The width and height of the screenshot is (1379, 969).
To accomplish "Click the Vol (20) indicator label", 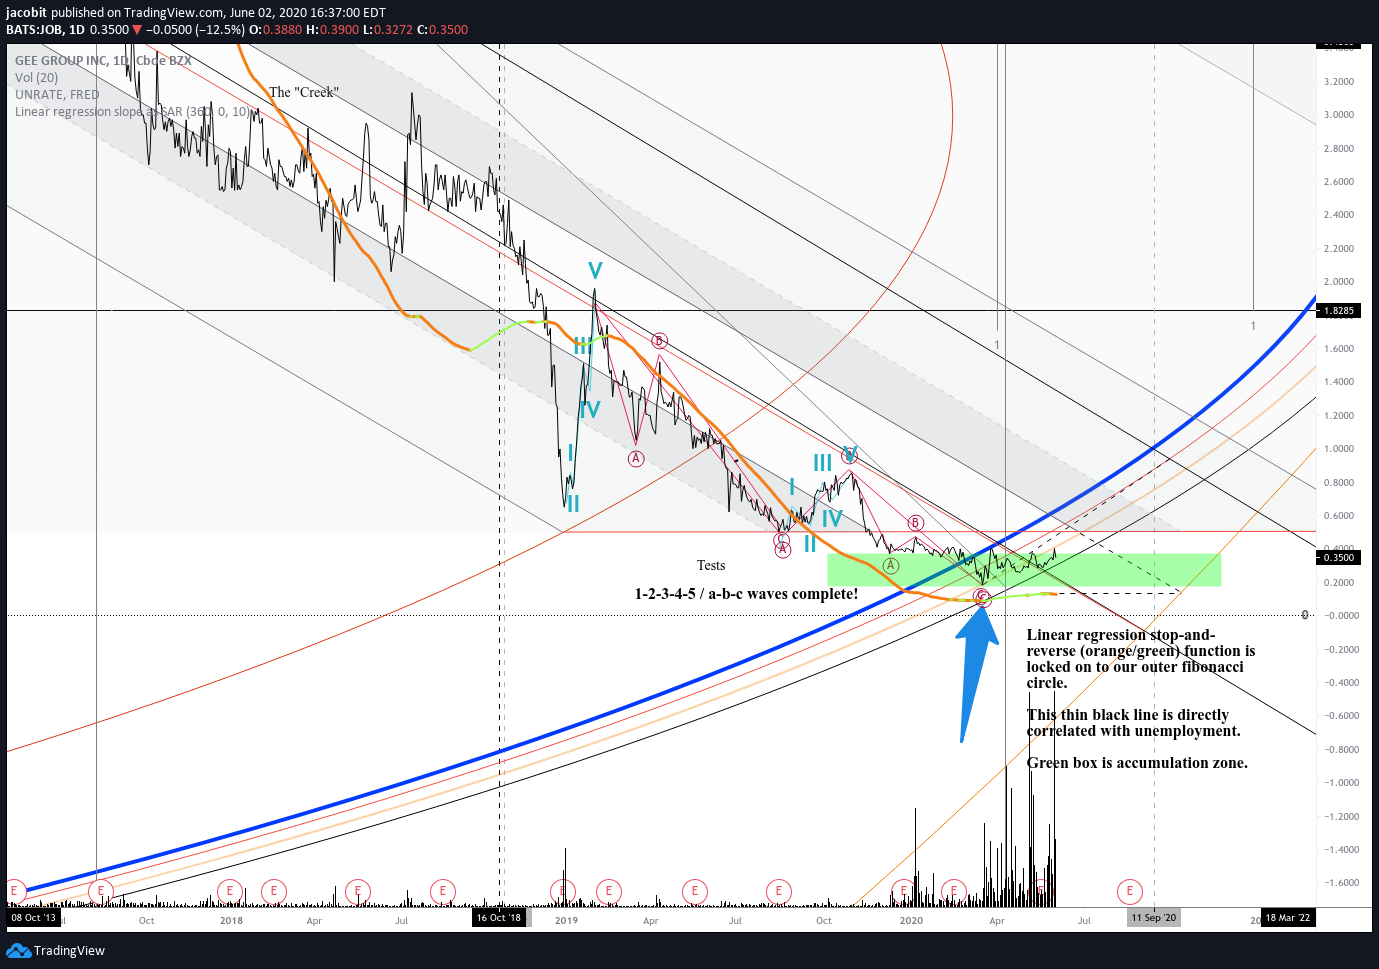I will 36,78.
